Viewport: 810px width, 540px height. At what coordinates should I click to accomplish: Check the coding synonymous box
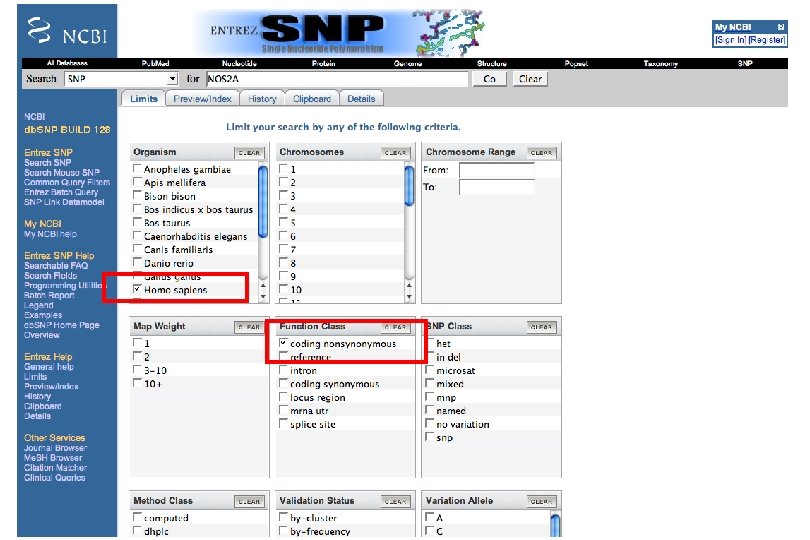click(283, 383)
